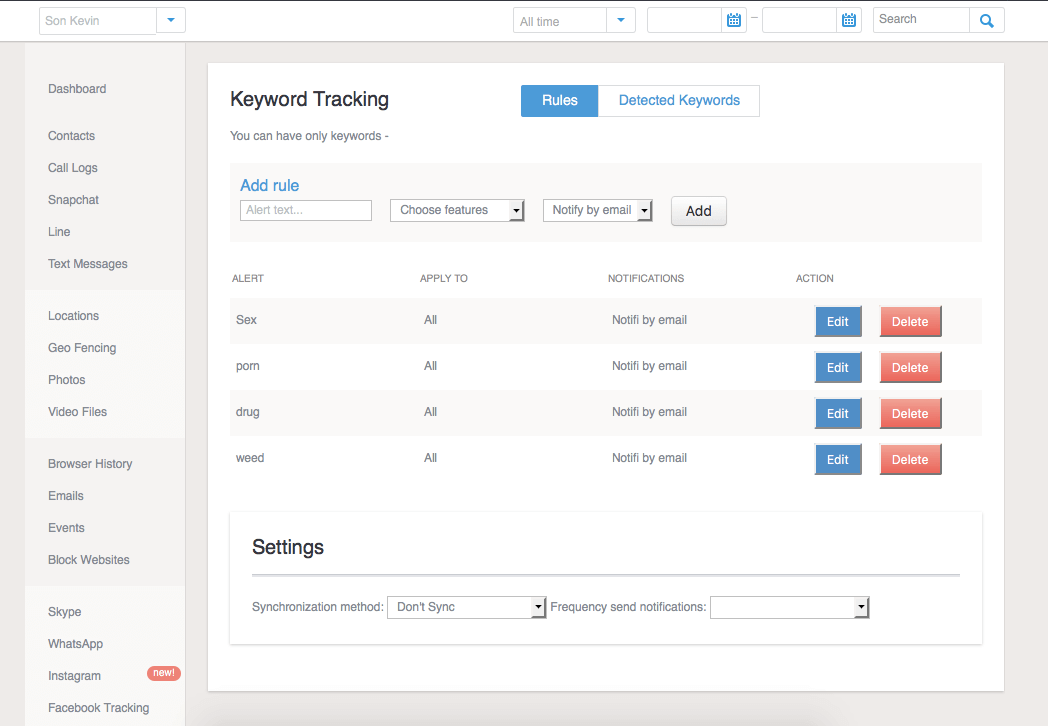This screenshot has height=726, width=1048.
Task: Open the start date calendar picker
Action: [x=734, y=19]
